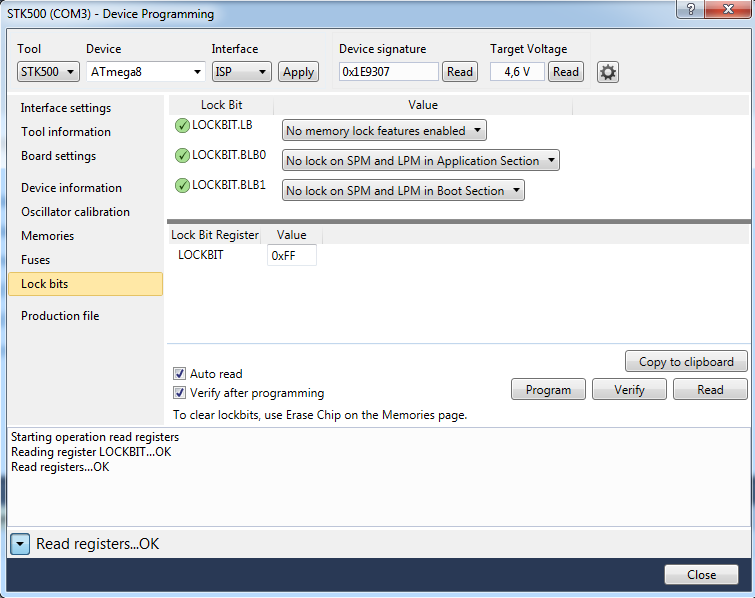Open the Interface dropdown showing ISP
755x598 pixels.
pos(242,72)
